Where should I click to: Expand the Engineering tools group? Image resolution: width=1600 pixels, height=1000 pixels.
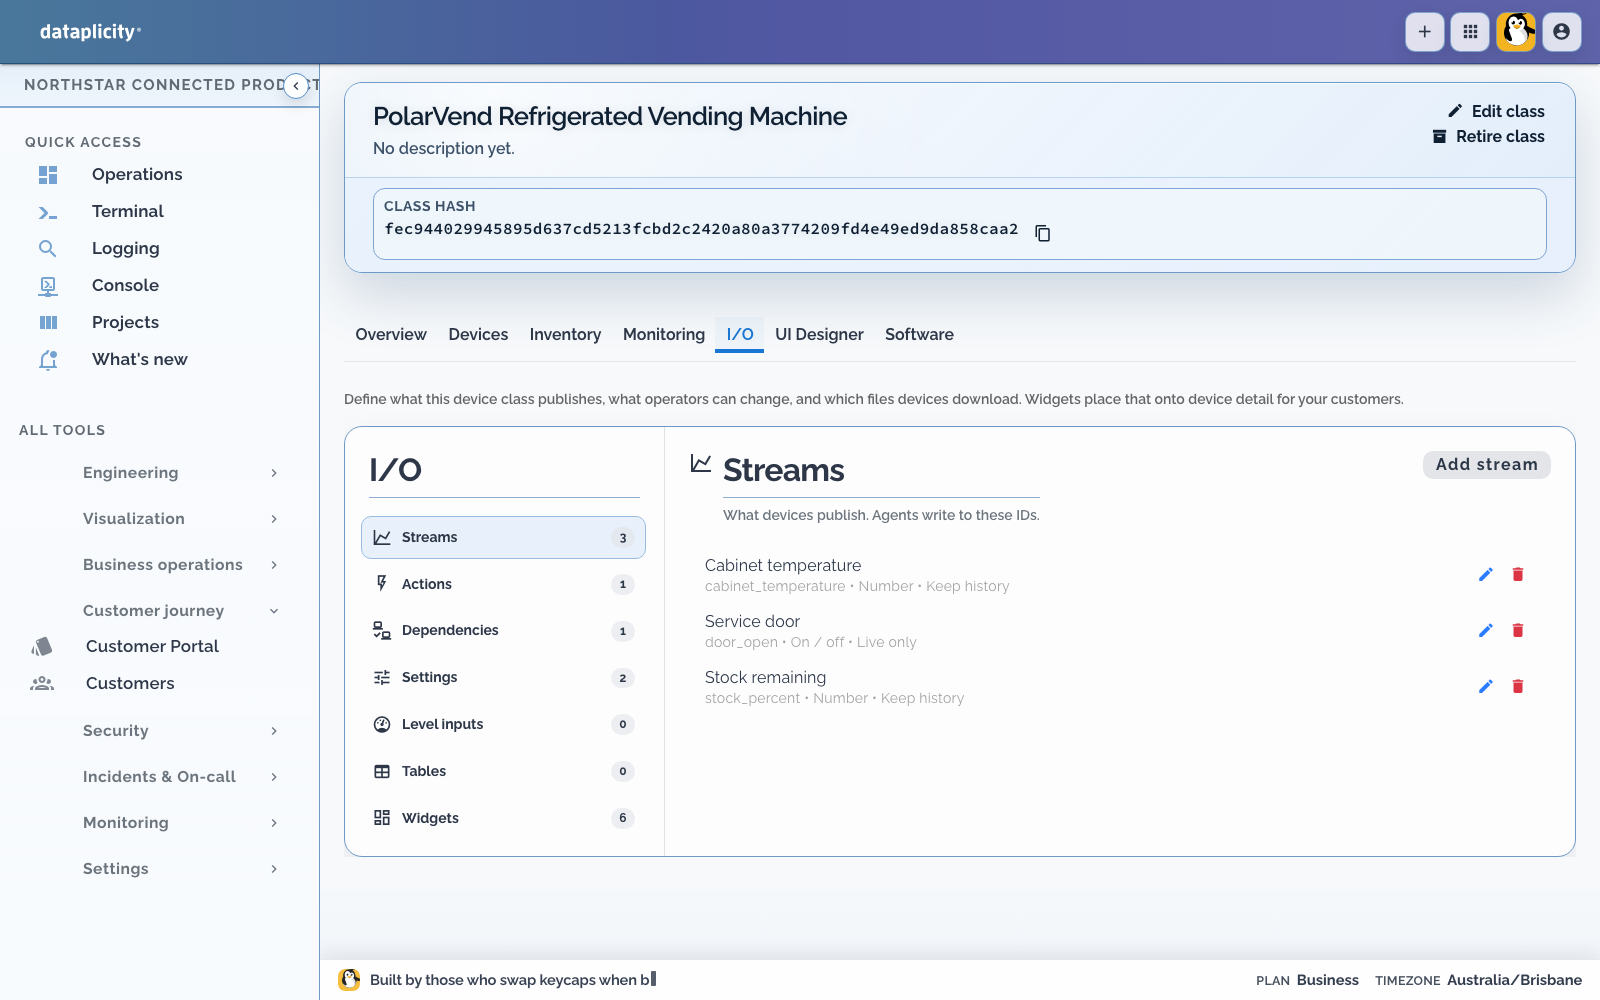click(x=180, y=473)
